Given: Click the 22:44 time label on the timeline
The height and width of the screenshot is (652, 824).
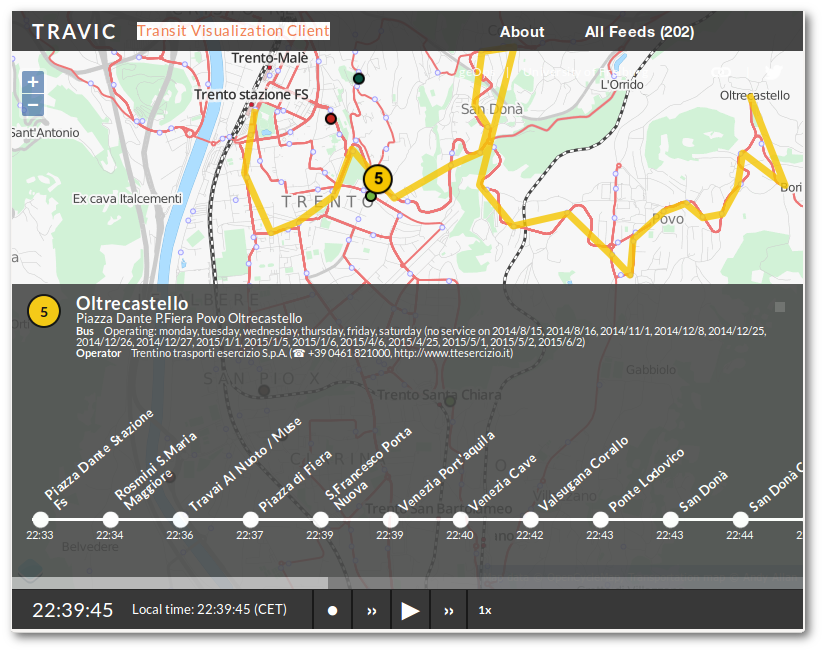Looking at the screenshot, I should (740, 535).
